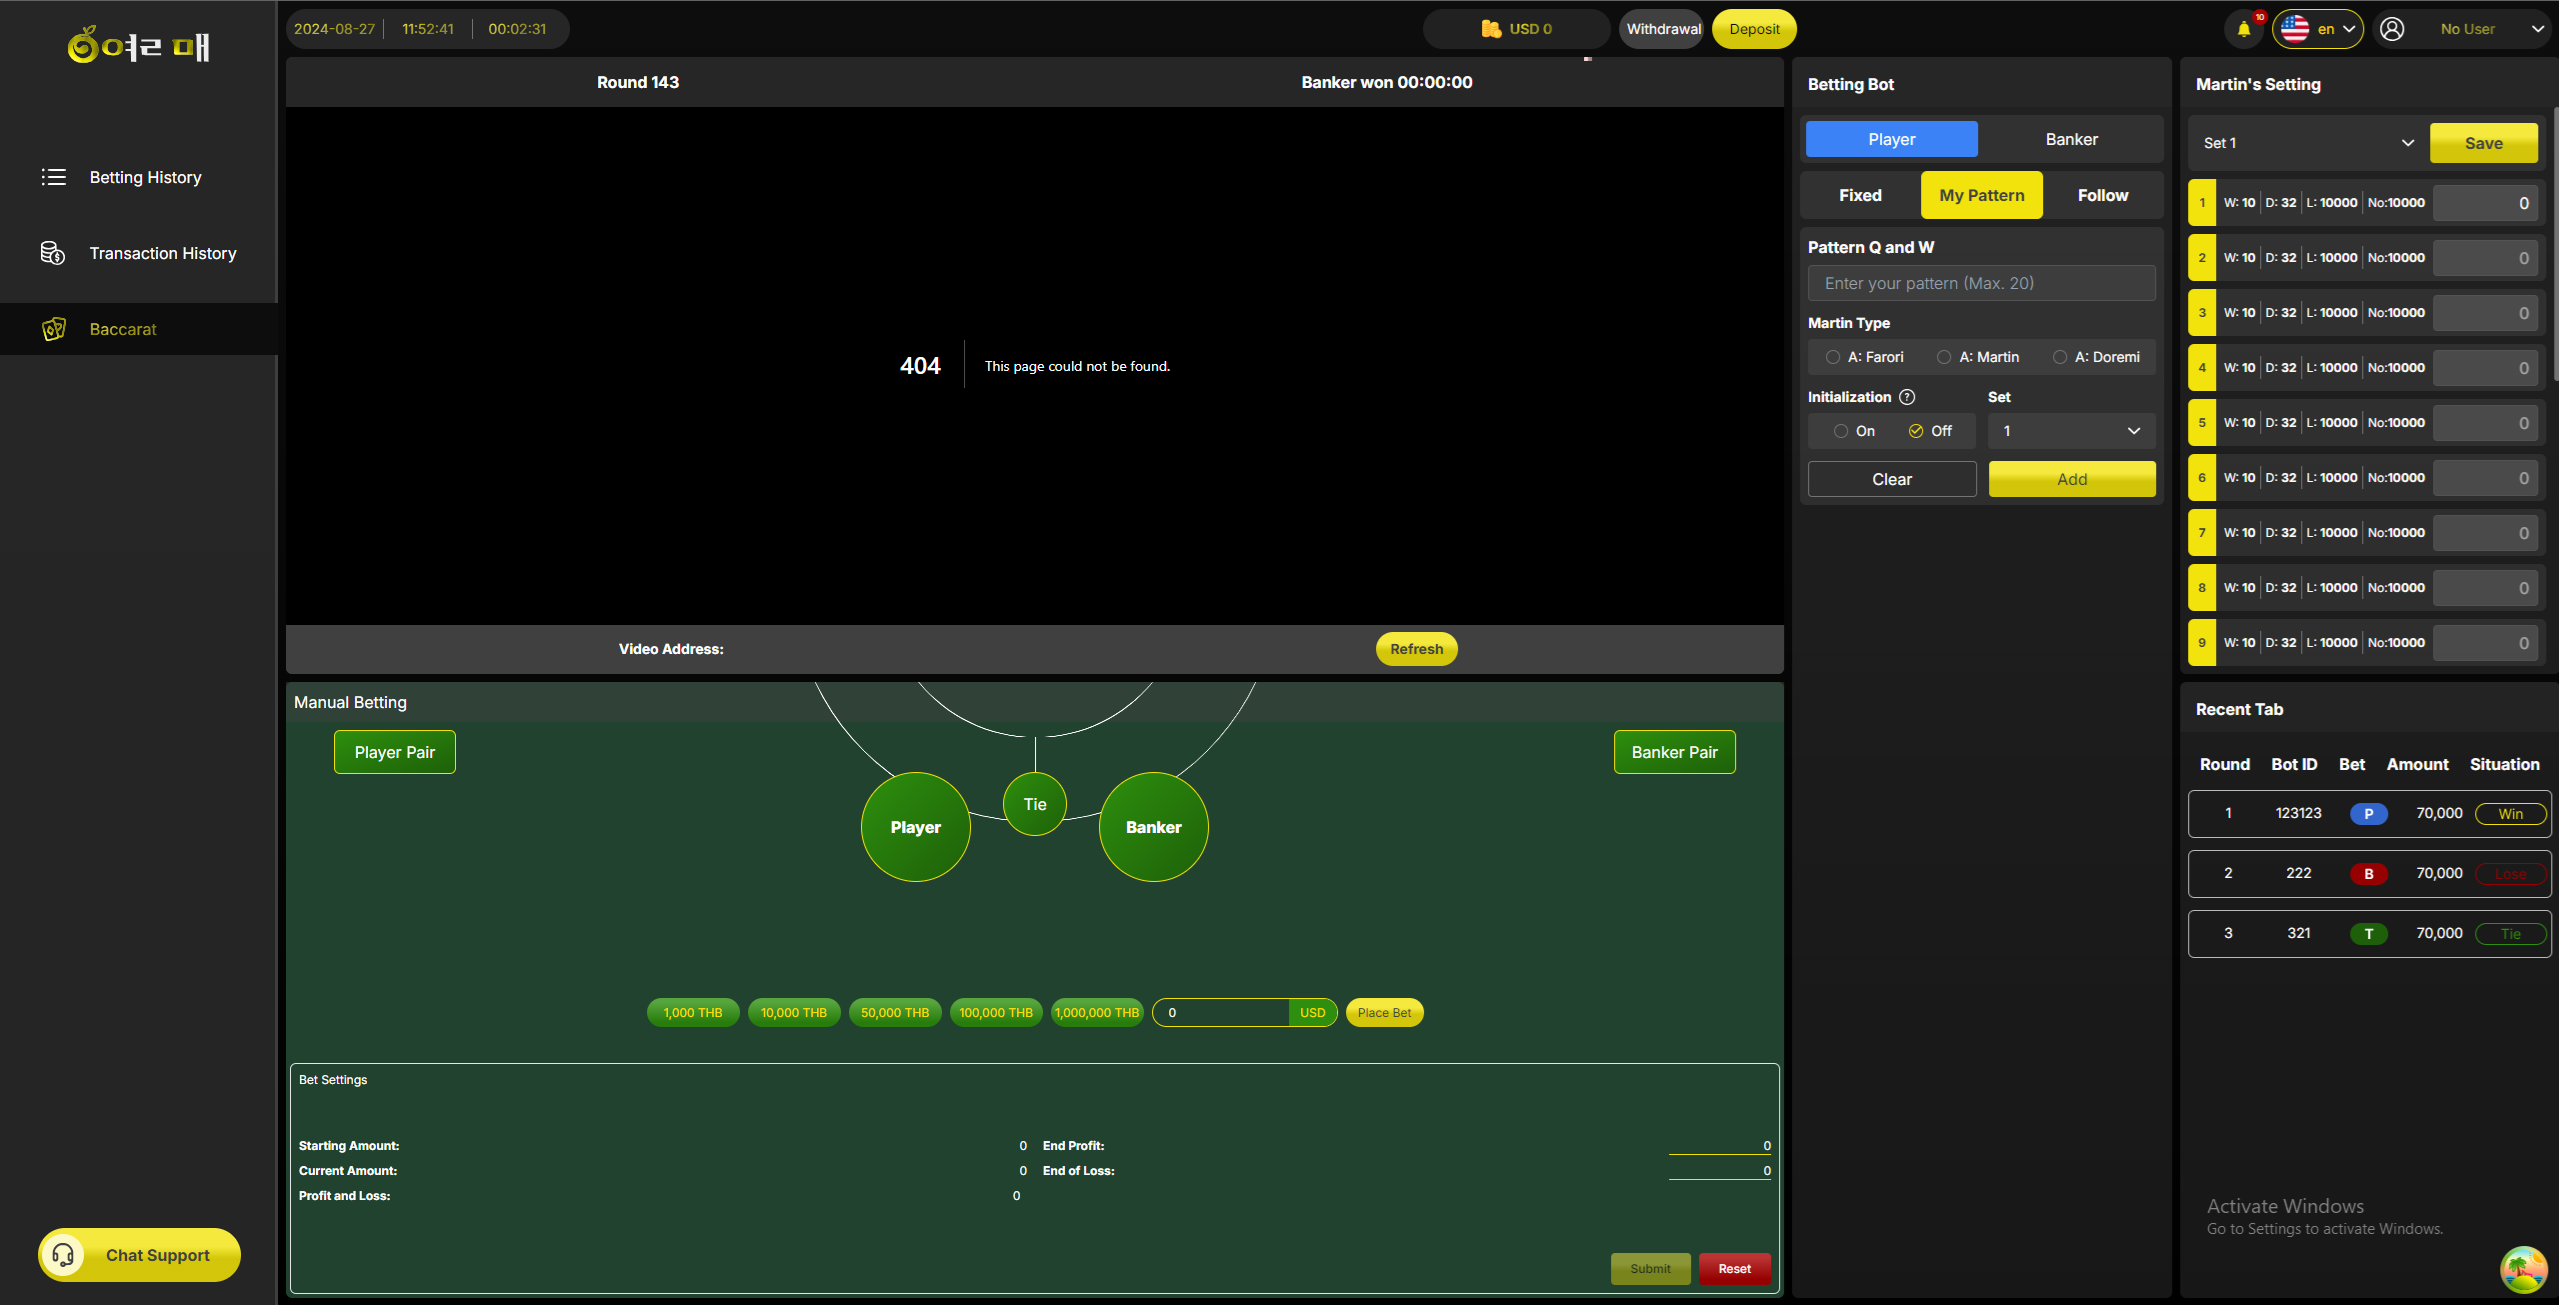Switch to the Follow tab

pyautogui.click(x=2102, y=195)
